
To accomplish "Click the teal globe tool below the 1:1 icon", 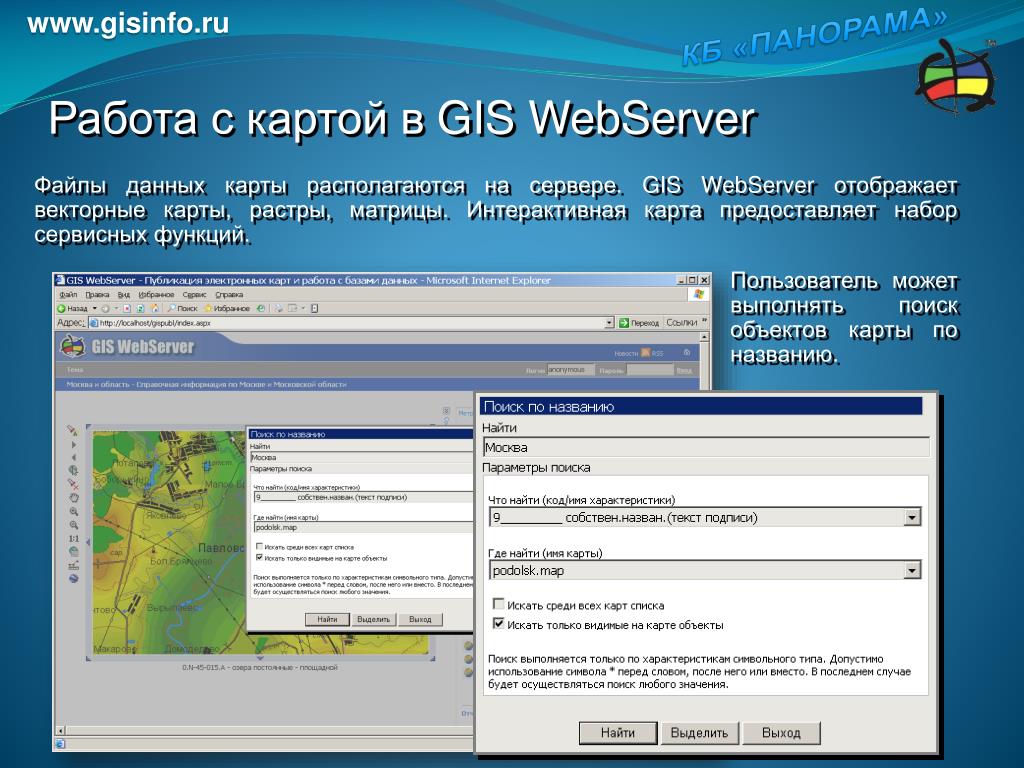I will point(74,552).
